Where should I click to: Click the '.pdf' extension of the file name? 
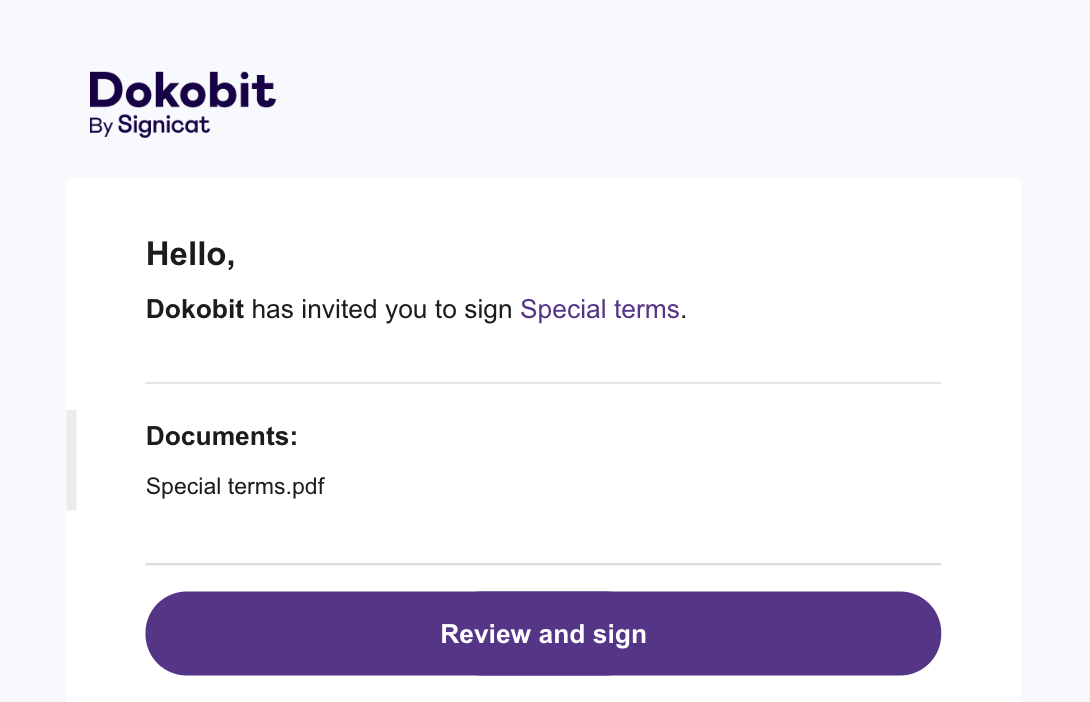tap(304, 486)
